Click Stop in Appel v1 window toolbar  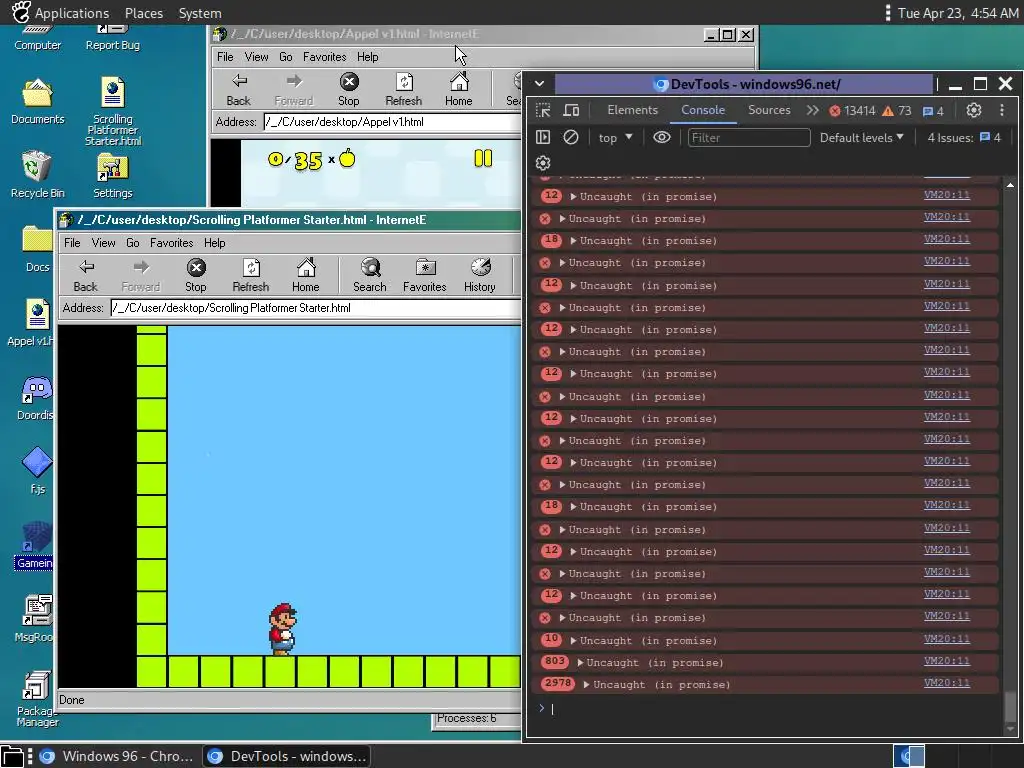[x=349, y=89]
